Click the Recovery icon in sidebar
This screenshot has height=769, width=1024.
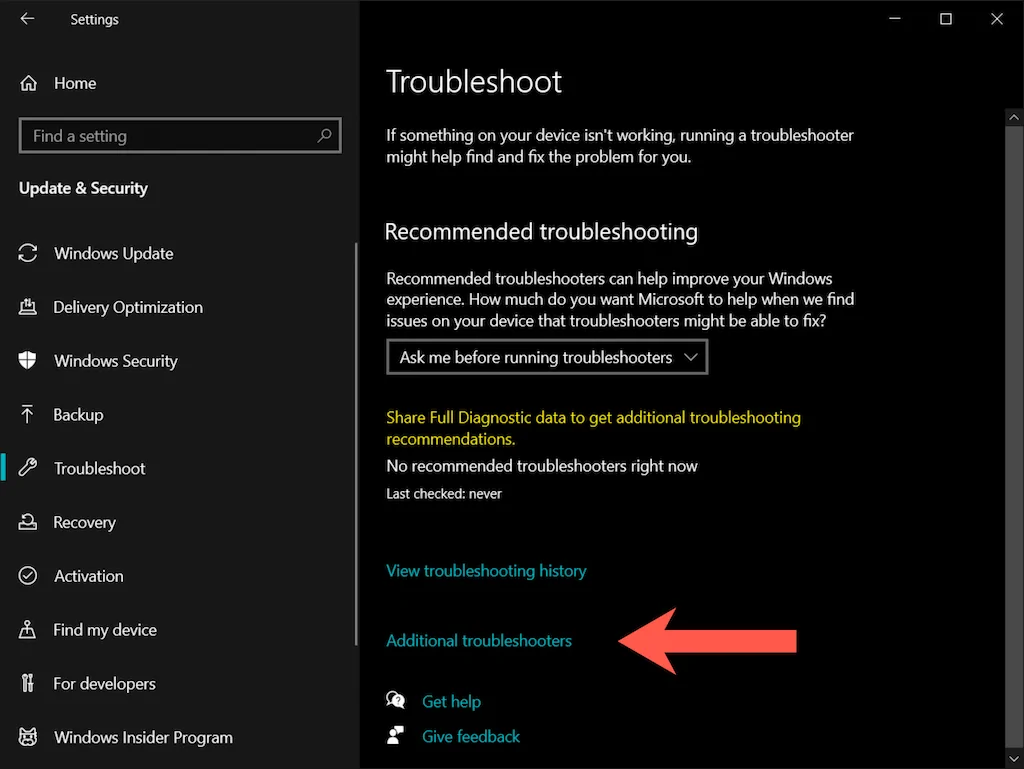point(28,523)
